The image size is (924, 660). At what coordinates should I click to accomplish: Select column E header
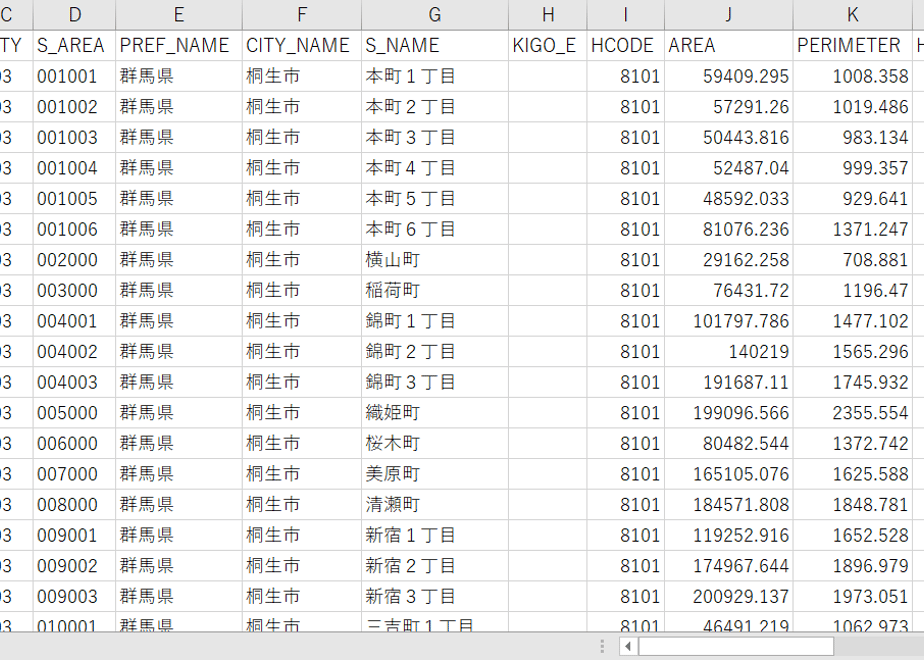click(179, 15)
